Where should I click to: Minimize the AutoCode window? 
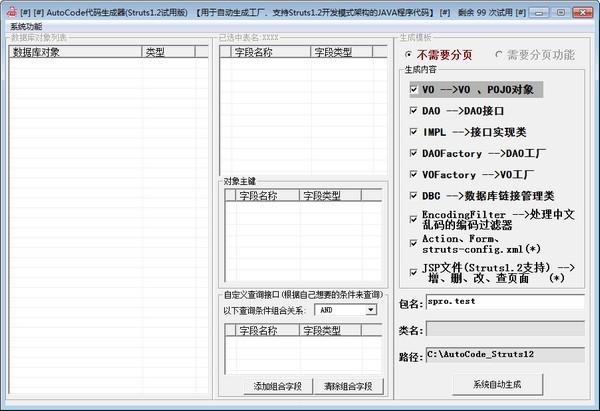click(539, 13)
